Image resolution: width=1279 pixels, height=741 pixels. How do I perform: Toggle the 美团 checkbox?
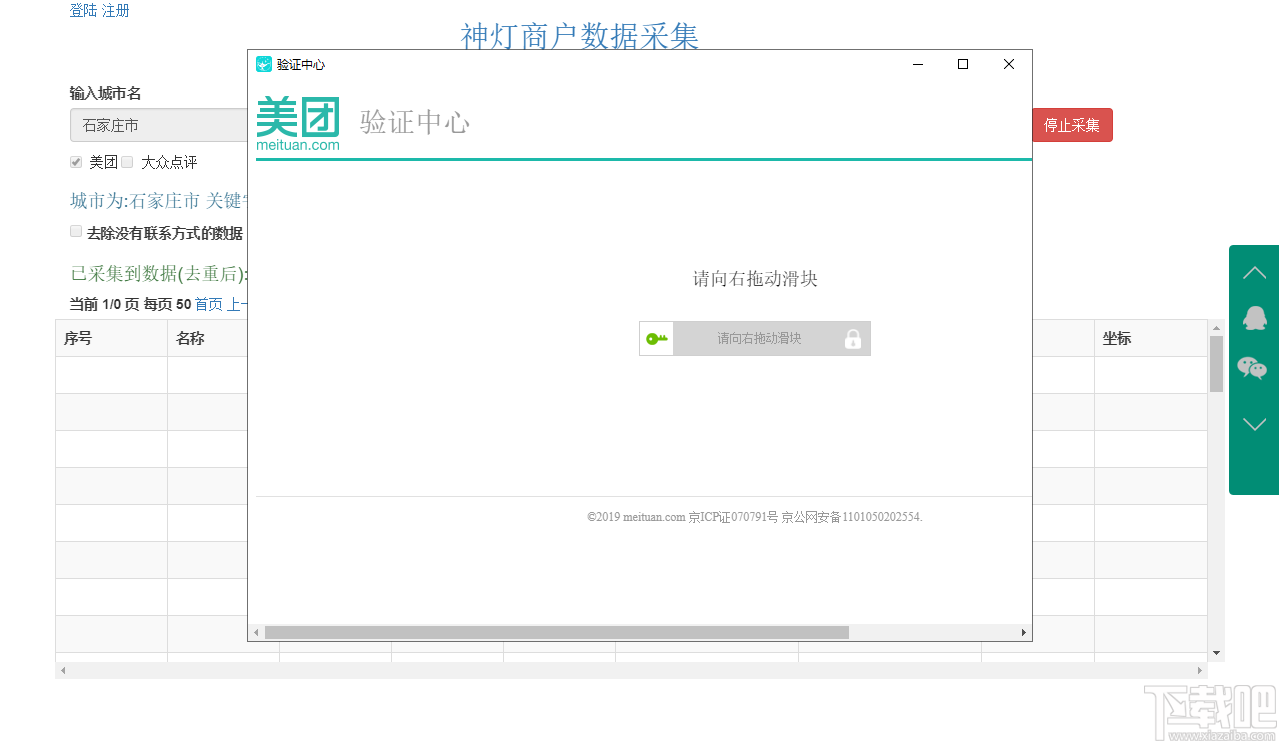(x=76, y=162)
